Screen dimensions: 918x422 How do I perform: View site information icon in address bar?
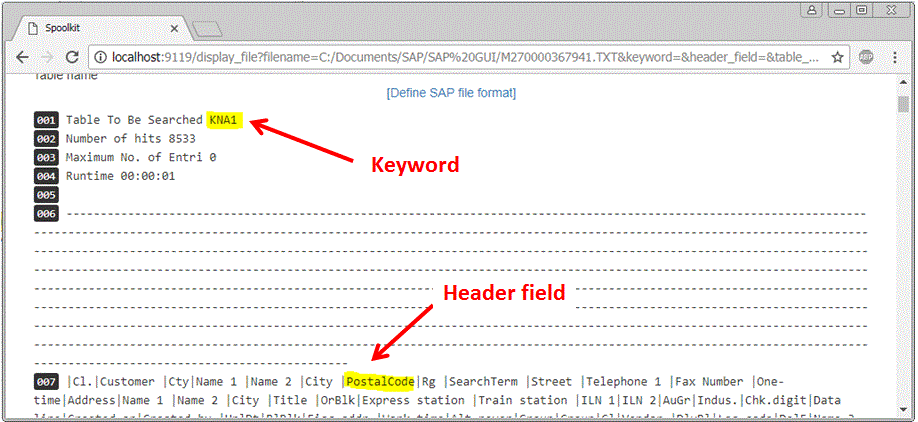point(100,57)
